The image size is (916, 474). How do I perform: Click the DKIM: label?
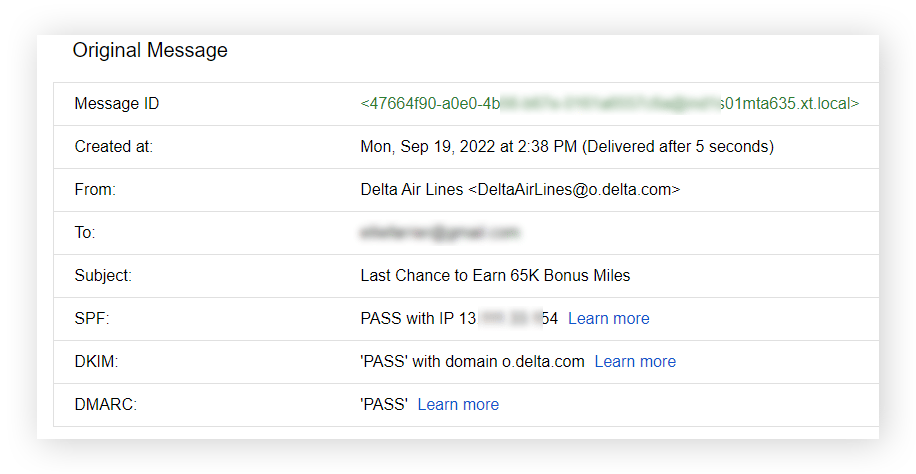pos(96,362)
